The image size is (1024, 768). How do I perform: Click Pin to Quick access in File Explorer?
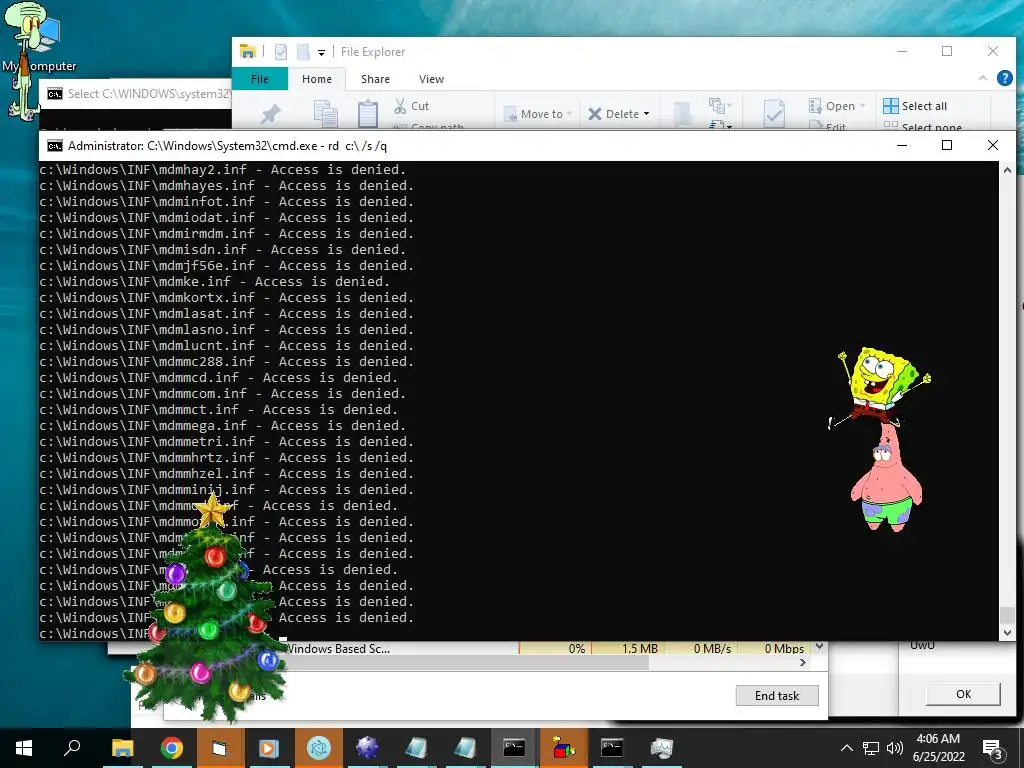pyautogui.click(x=270, y=114)
